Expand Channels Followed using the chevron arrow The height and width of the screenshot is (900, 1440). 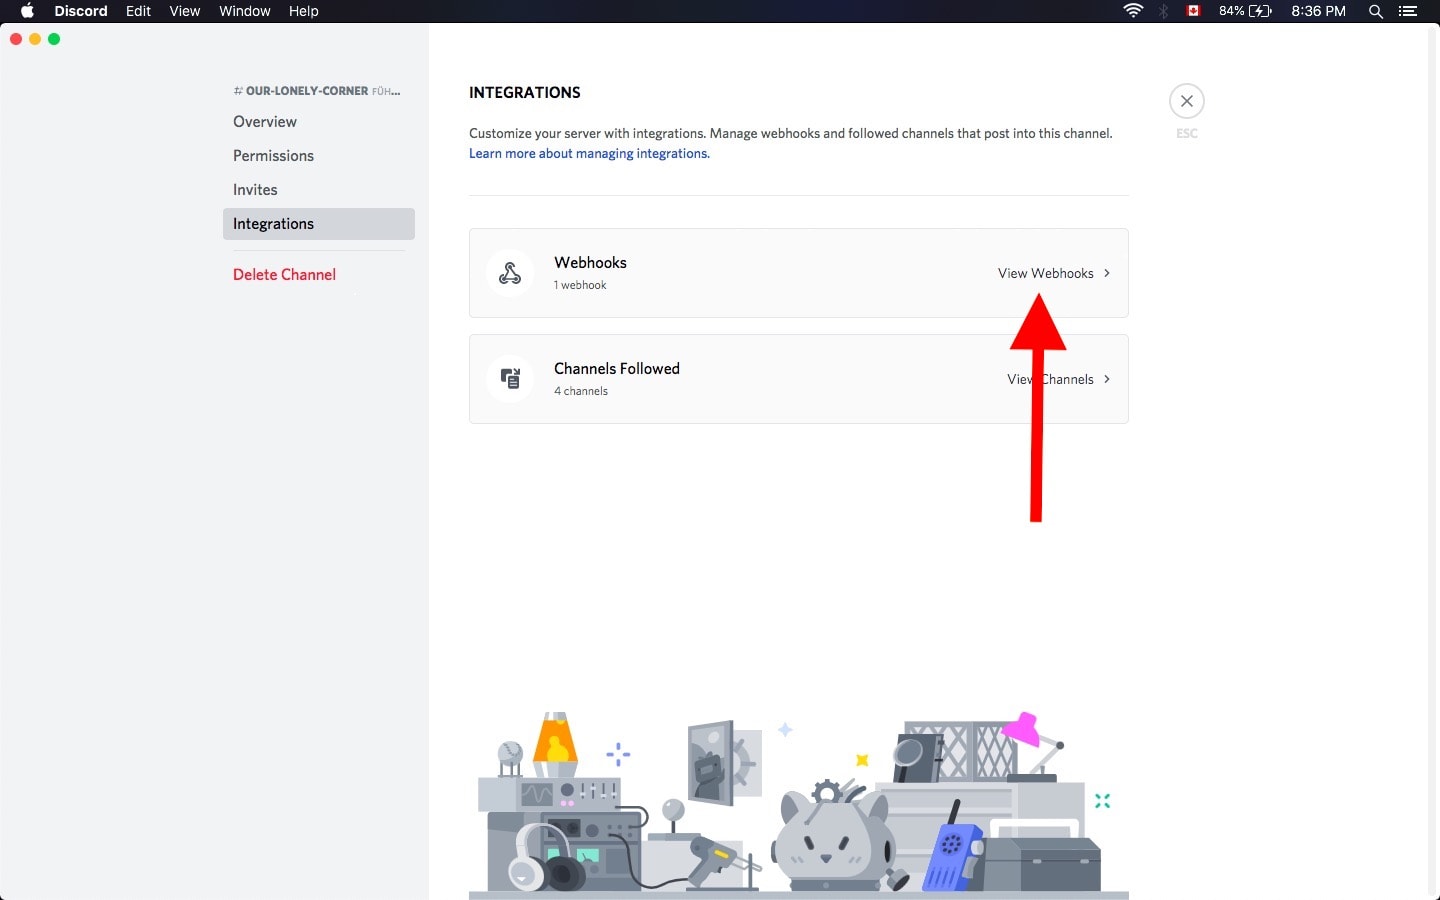1107,379
